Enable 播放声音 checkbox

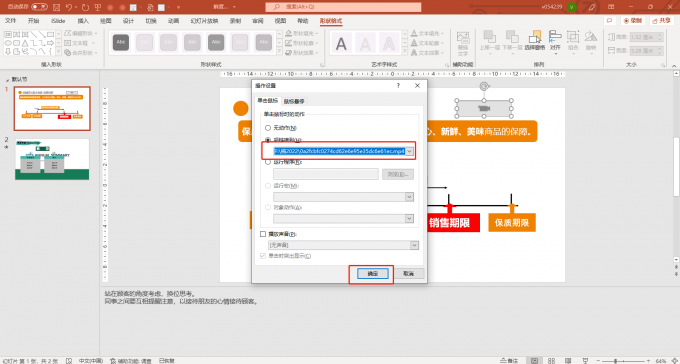coord(263,234)
